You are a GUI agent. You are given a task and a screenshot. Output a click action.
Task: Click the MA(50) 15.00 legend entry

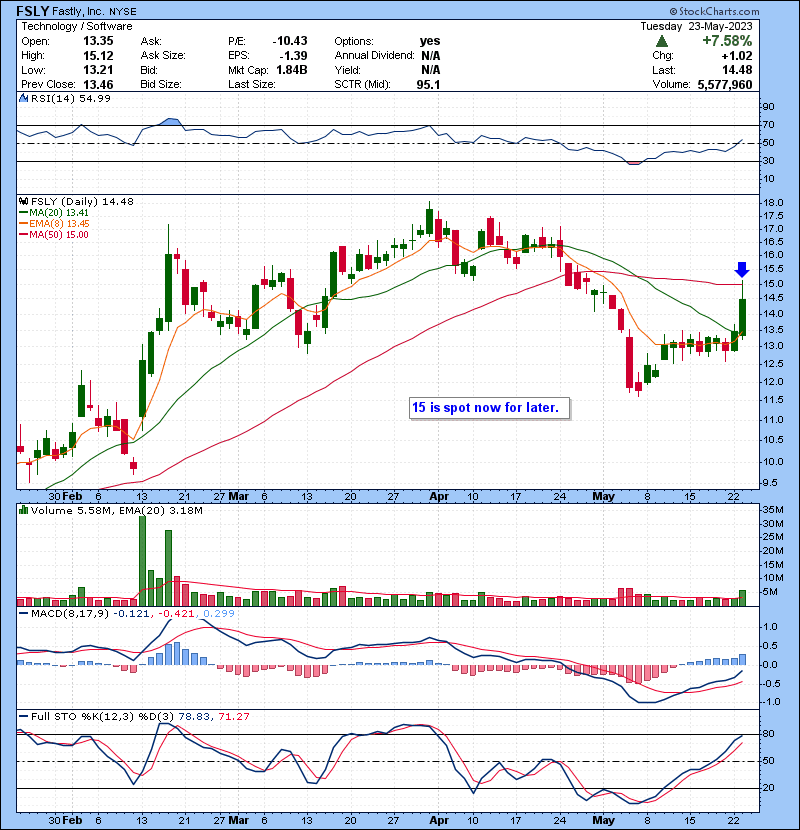53,235
